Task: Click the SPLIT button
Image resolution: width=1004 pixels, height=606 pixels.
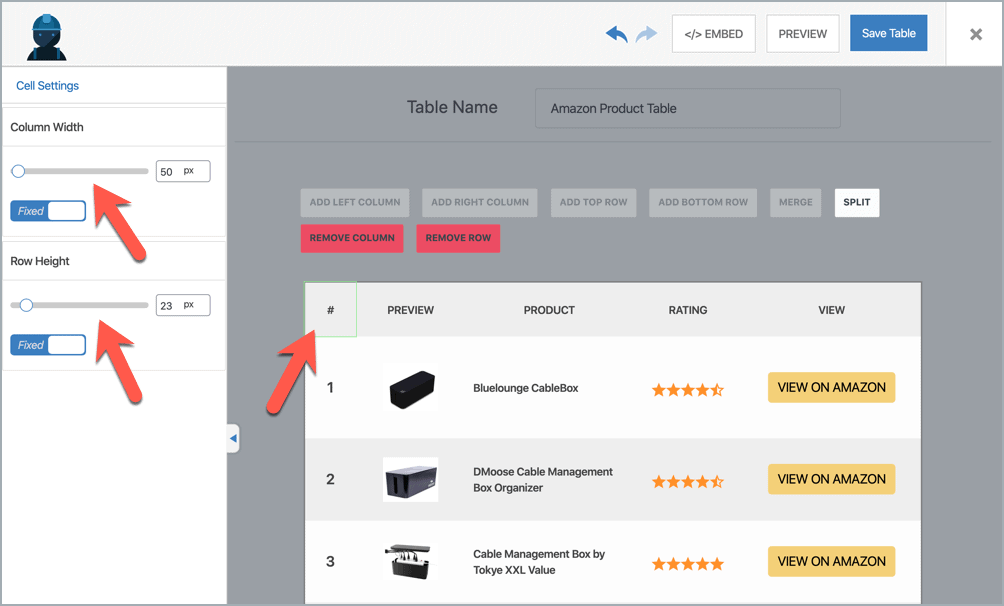Action: pos(857,202)
